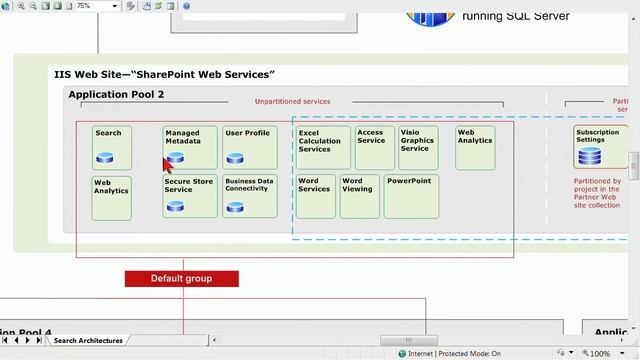Screen dimensions: 640x360
Task: Select the Managed Metadata service box
Action: (x=190, y=148)
